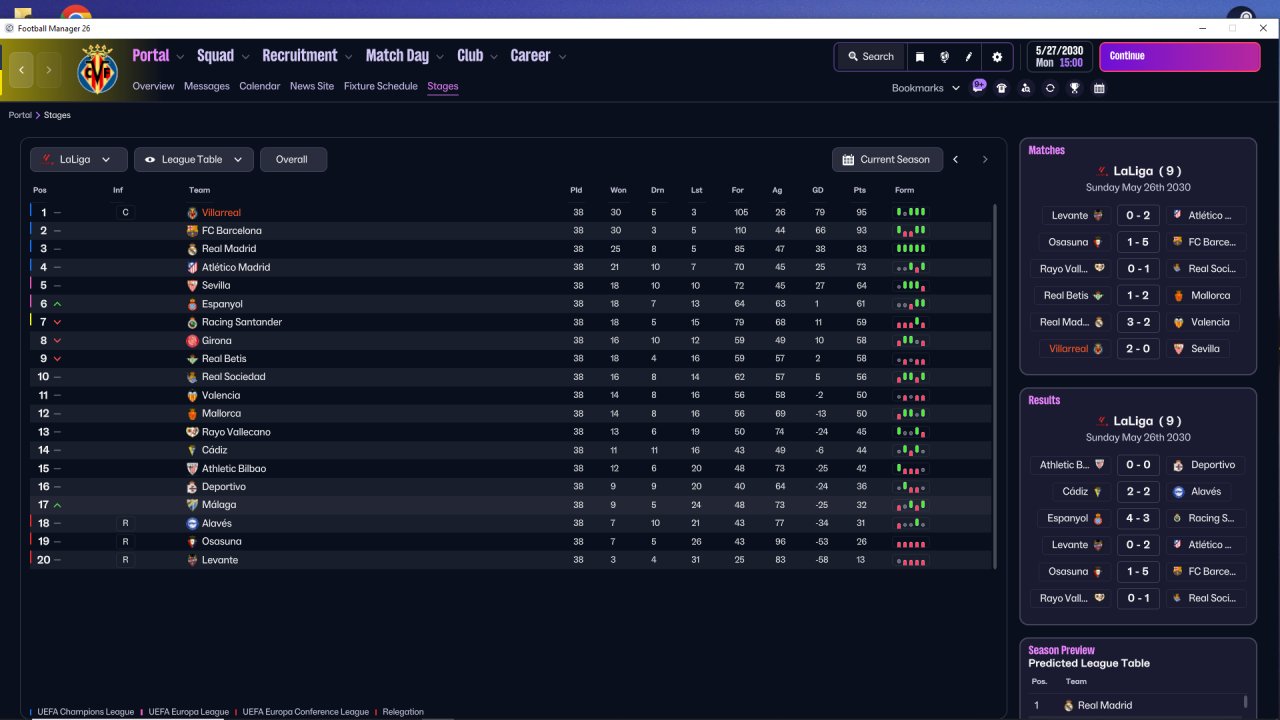Expand the Bookmarks dropdown

(x=926, y=88)
